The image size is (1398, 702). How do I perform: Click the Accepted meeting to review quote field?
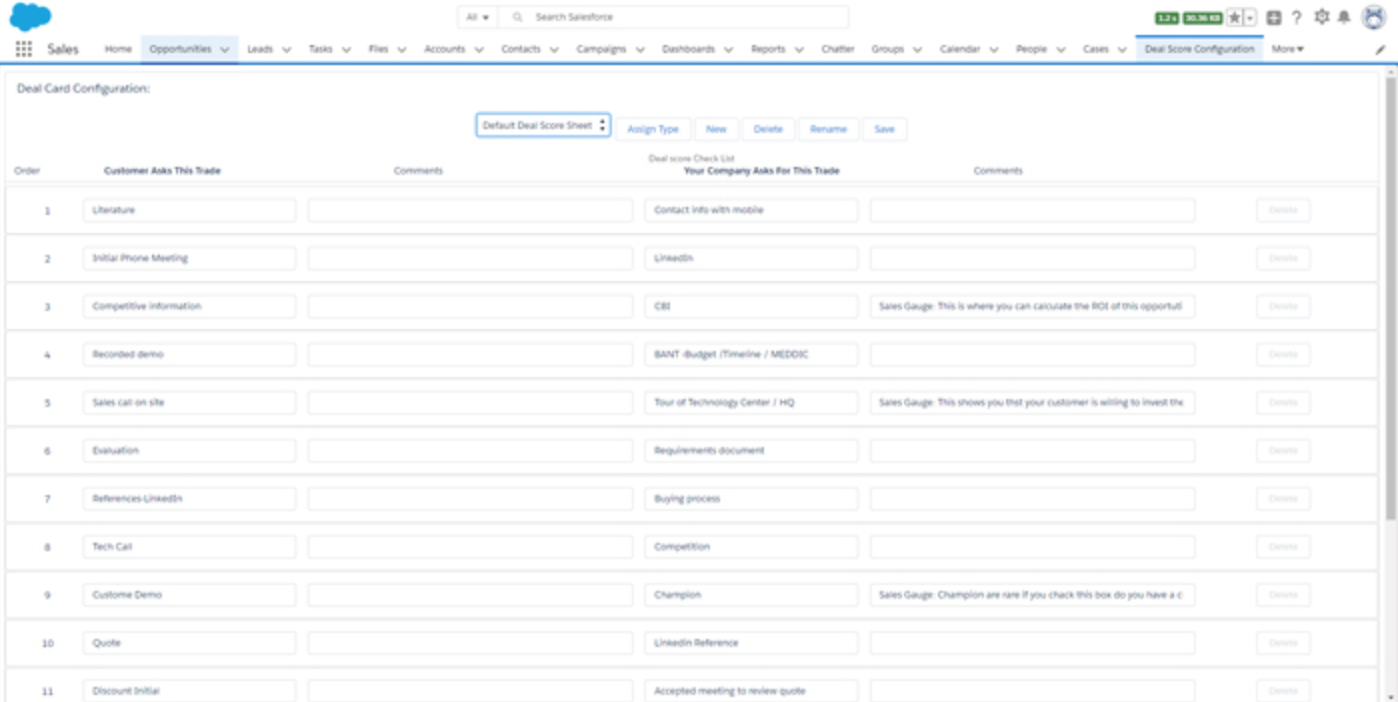click(x=751, y=691)
